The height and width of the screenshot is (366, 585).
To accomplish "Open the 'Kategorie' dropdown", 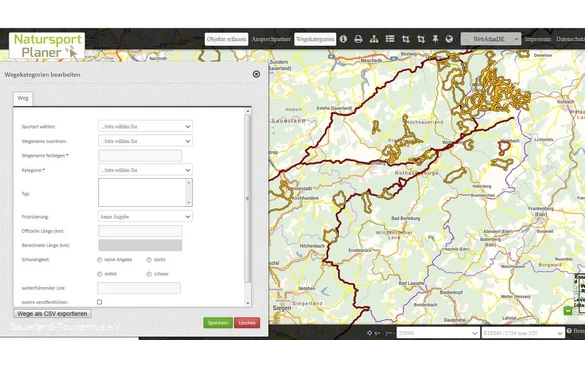I will 146,170.
